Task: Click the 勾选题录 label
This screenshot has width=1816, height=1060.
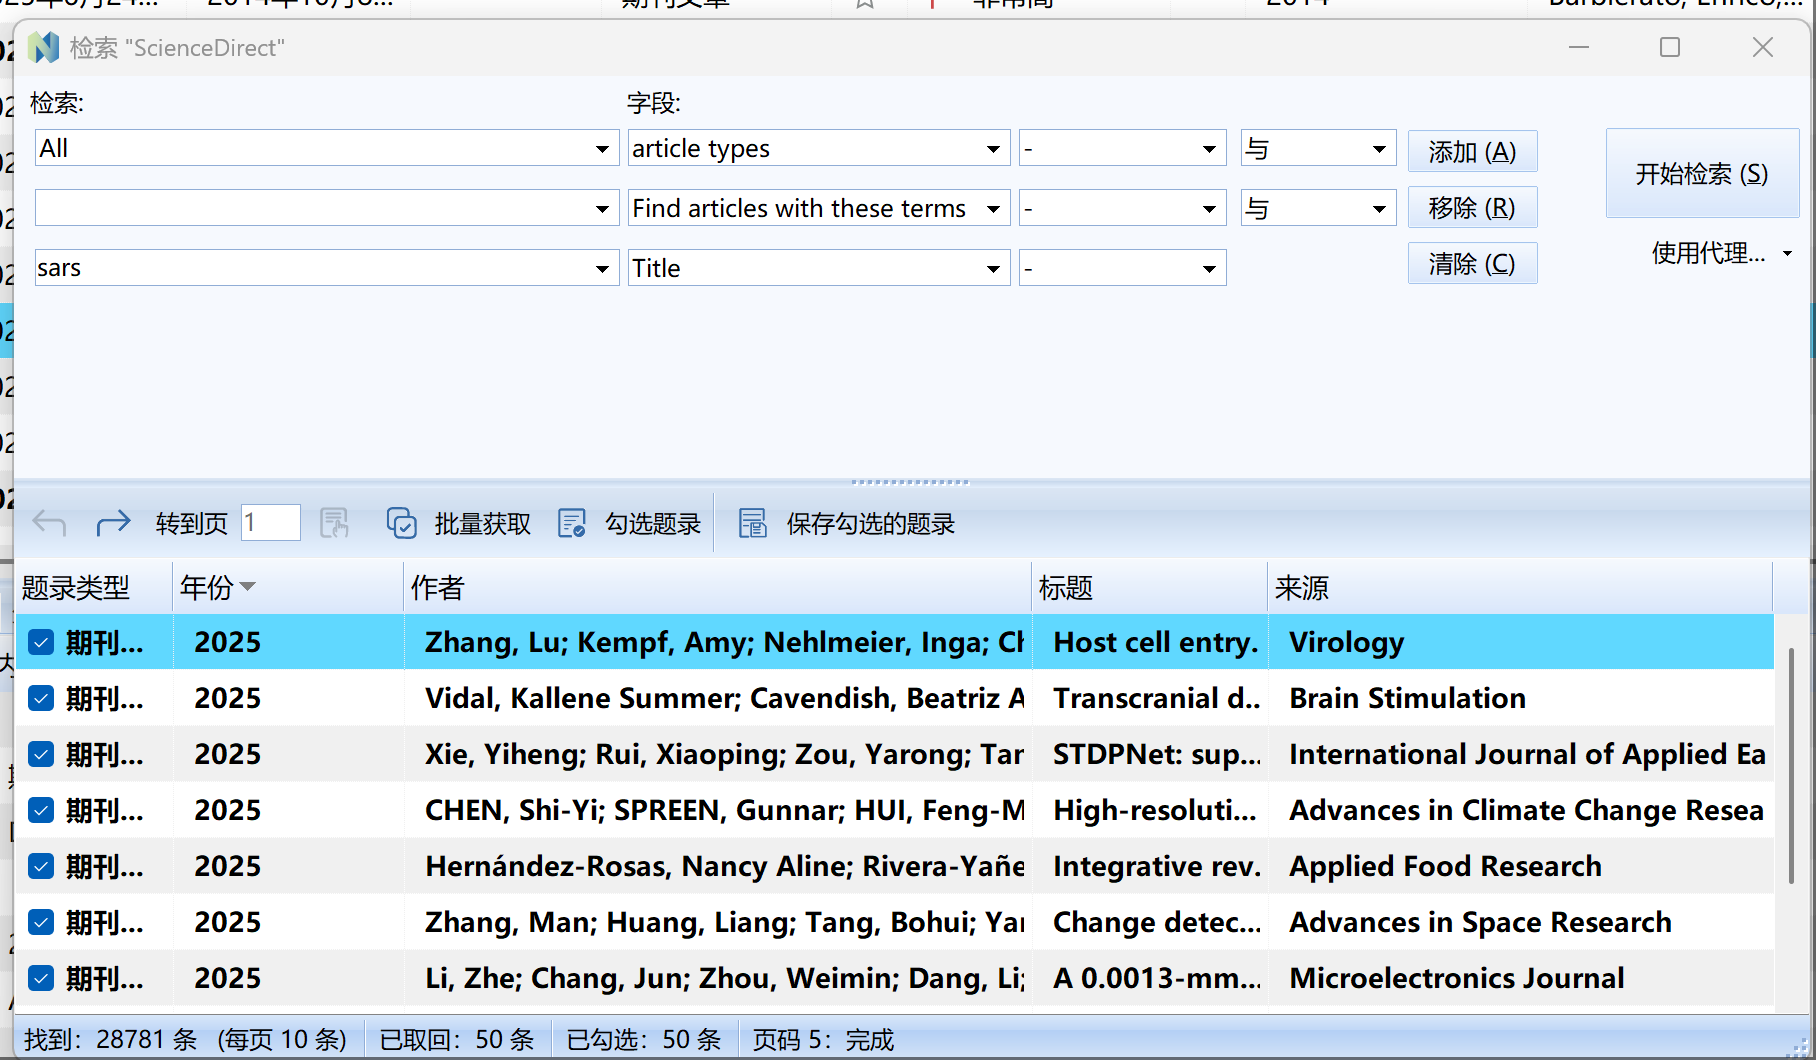Action: (653, 523)
